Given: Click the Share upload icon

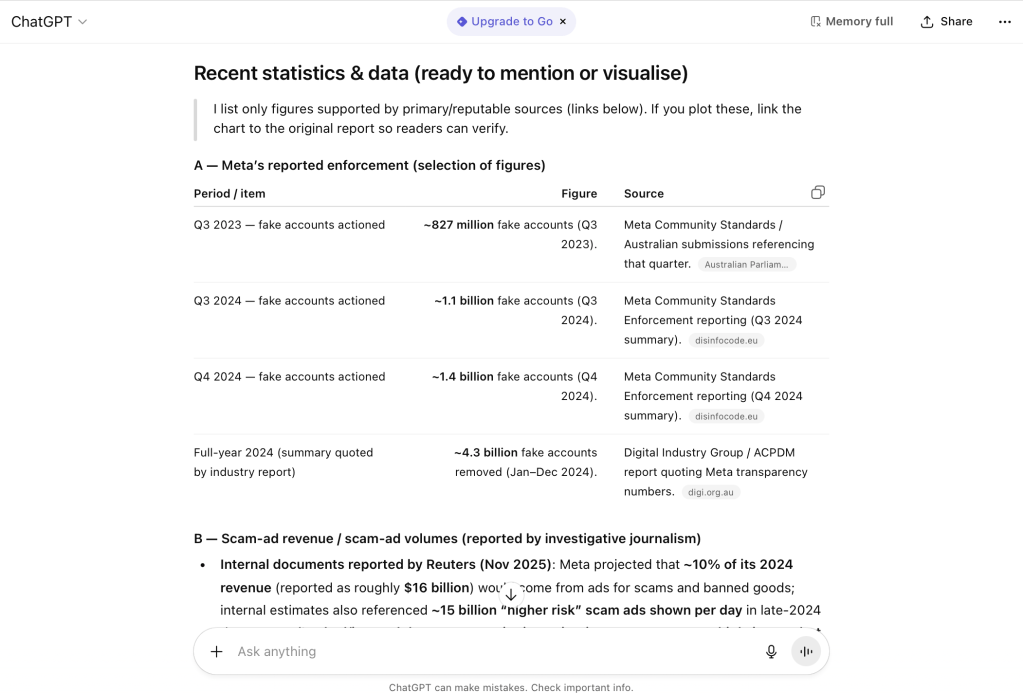Looking at the screenshot, I should (927, 22).
